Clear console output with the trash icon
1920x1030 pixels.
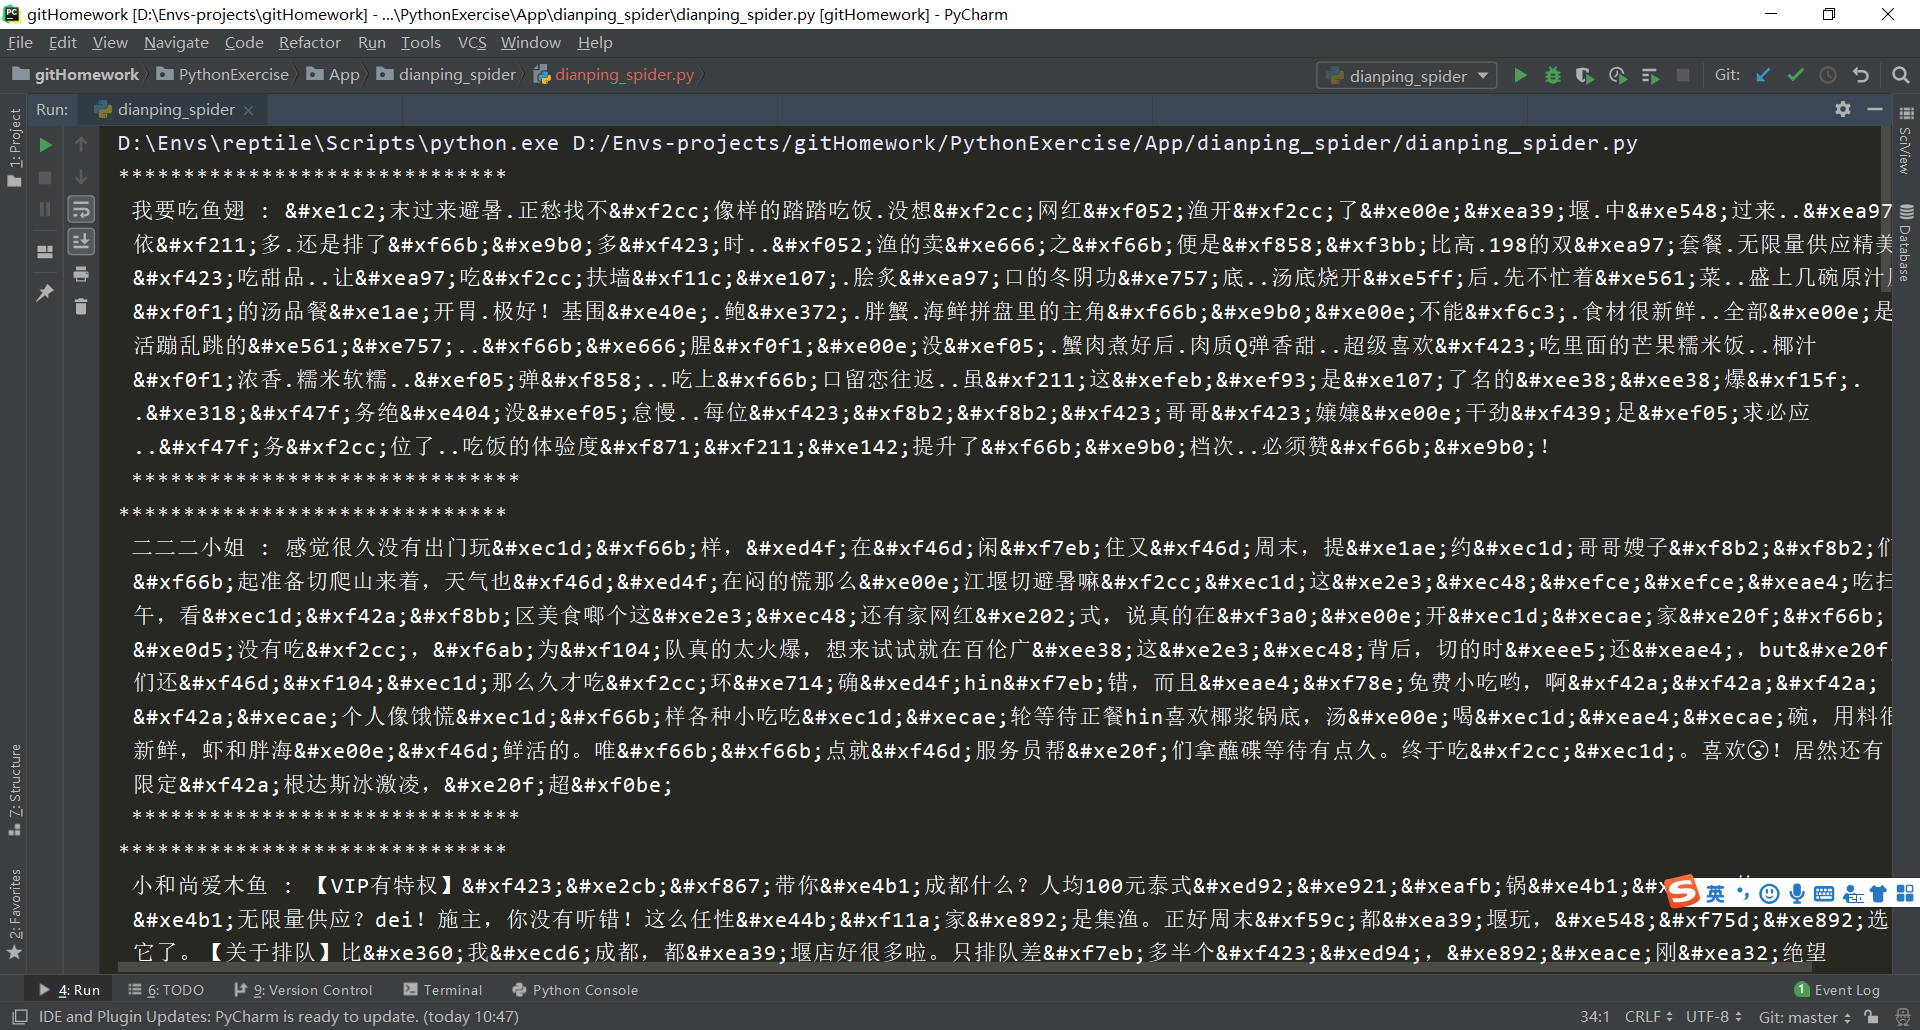coord(81,307)
